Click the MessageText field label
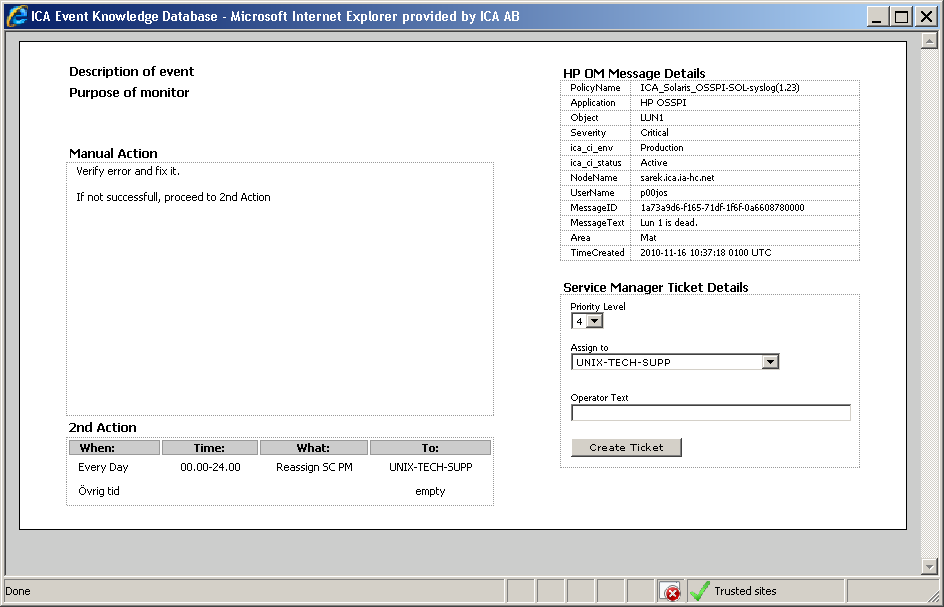944x607 pixels. pos(597,223)
